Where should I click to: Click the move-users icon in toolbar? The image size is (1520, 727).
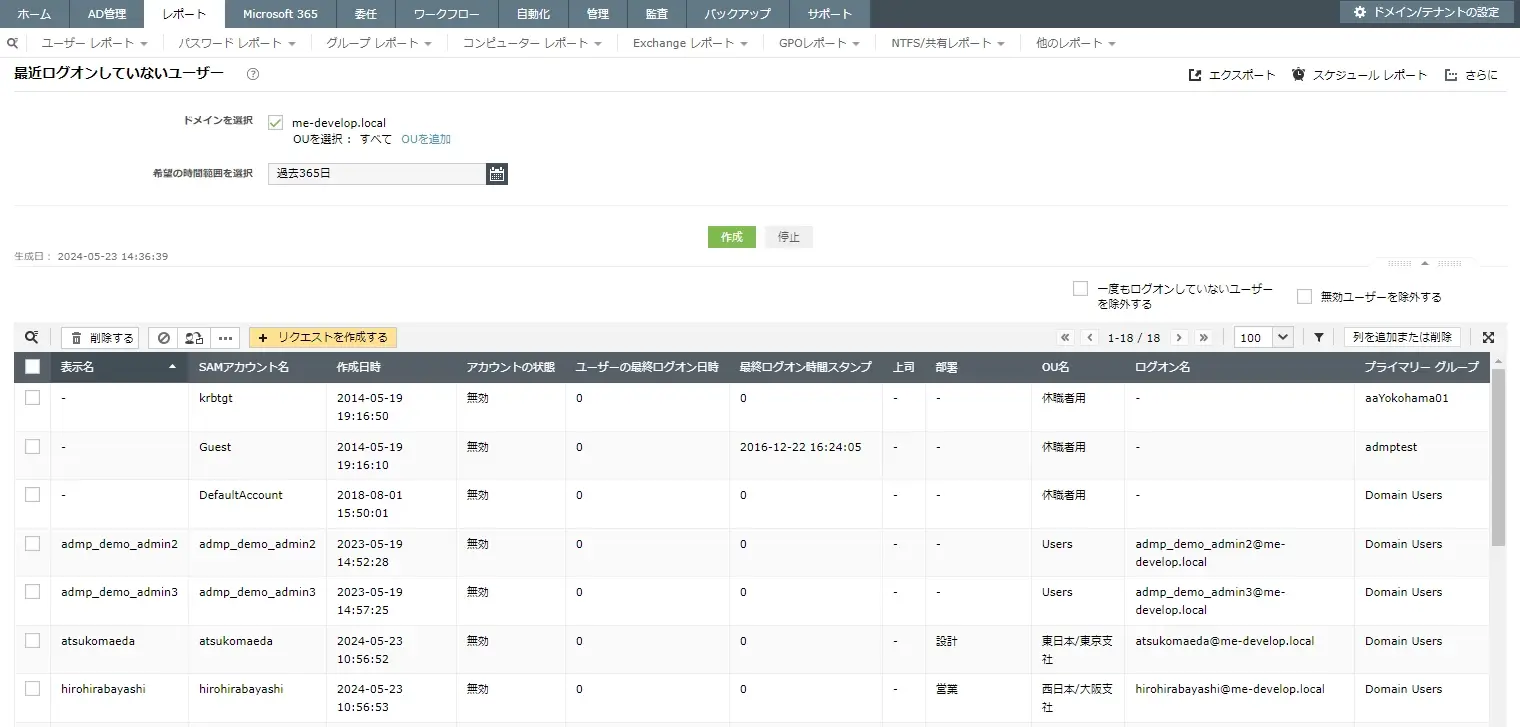point(194,338)
